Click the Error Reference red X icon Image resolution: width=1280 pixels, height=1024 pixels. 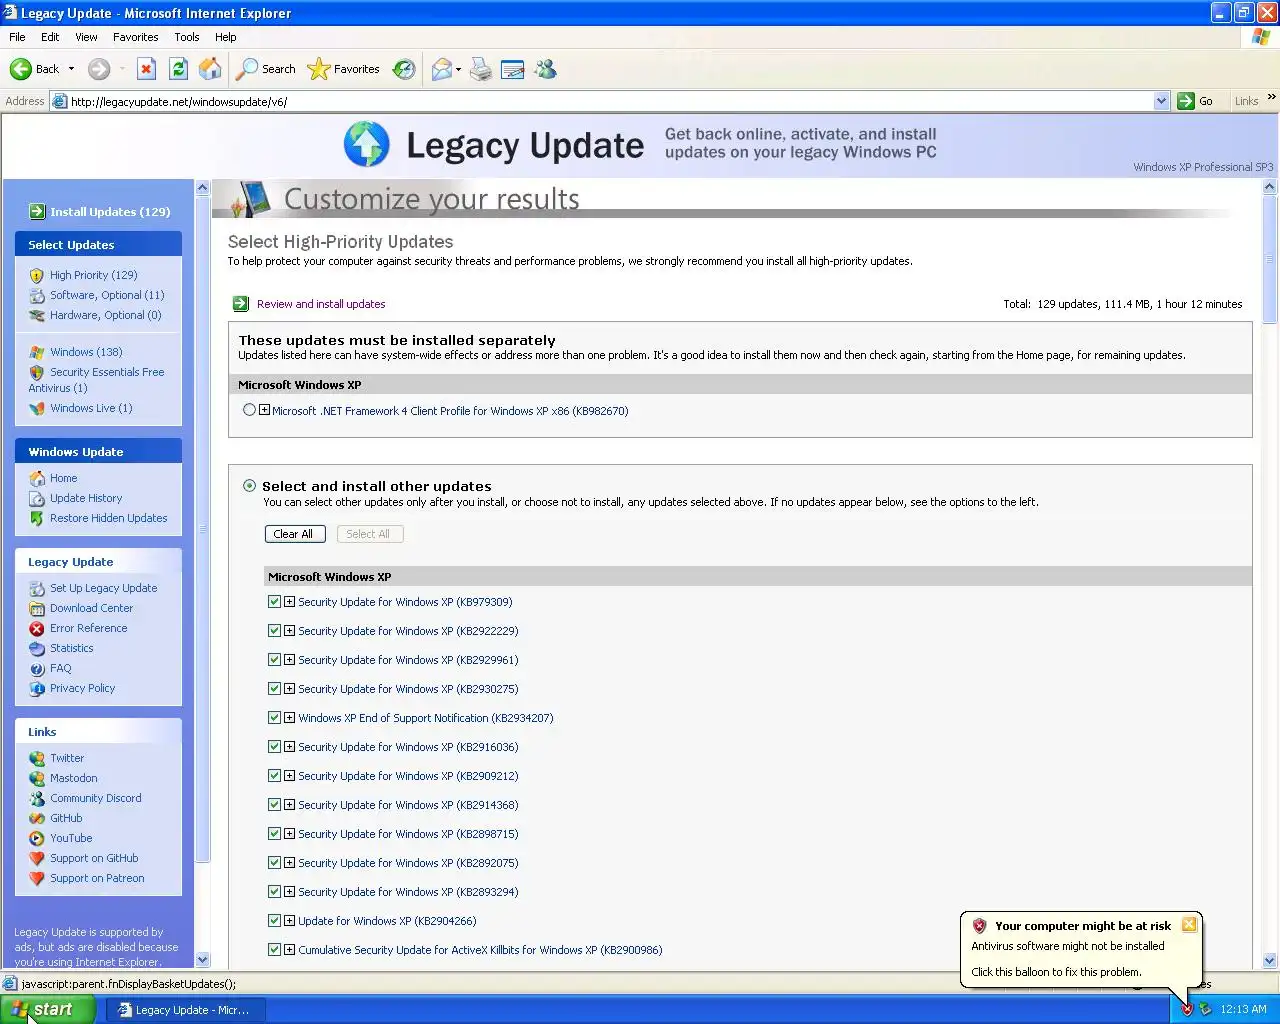point(37,628)
